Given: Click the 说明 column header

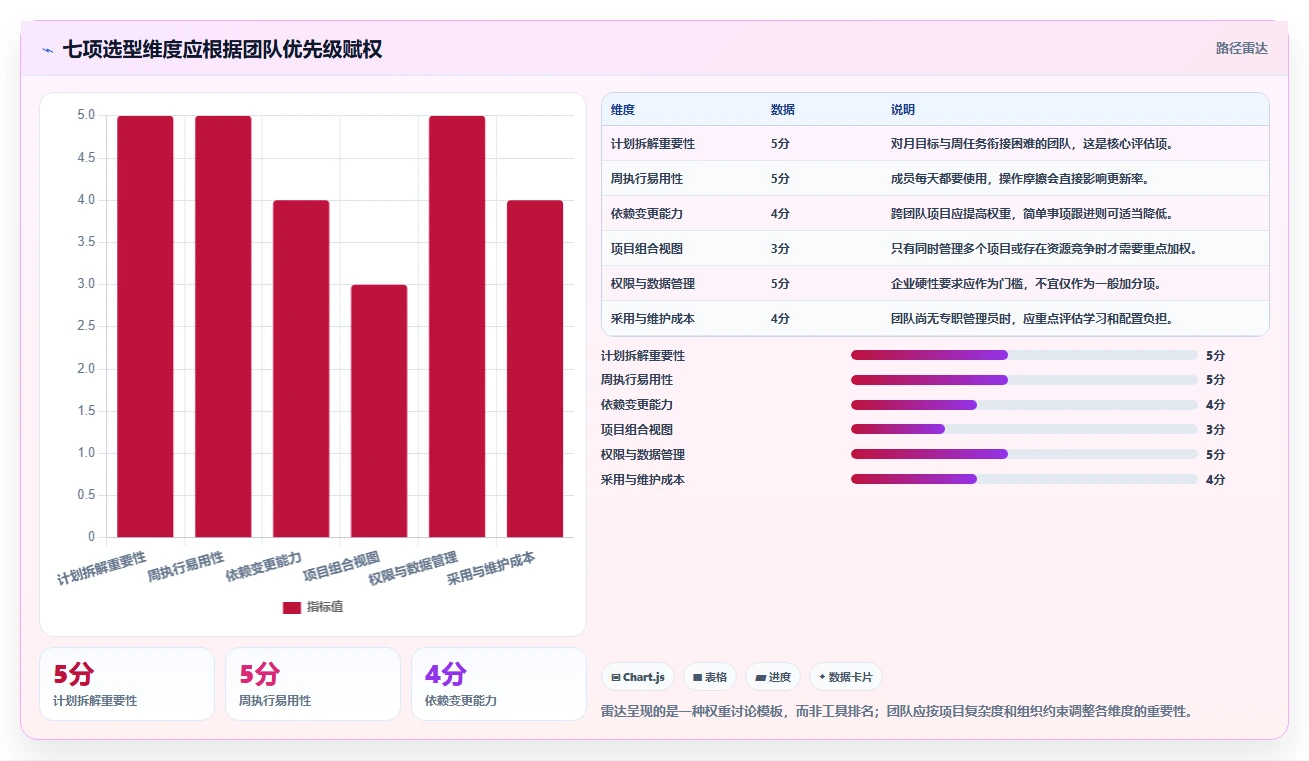Looking at the screenshot, I should click(903, 110).
